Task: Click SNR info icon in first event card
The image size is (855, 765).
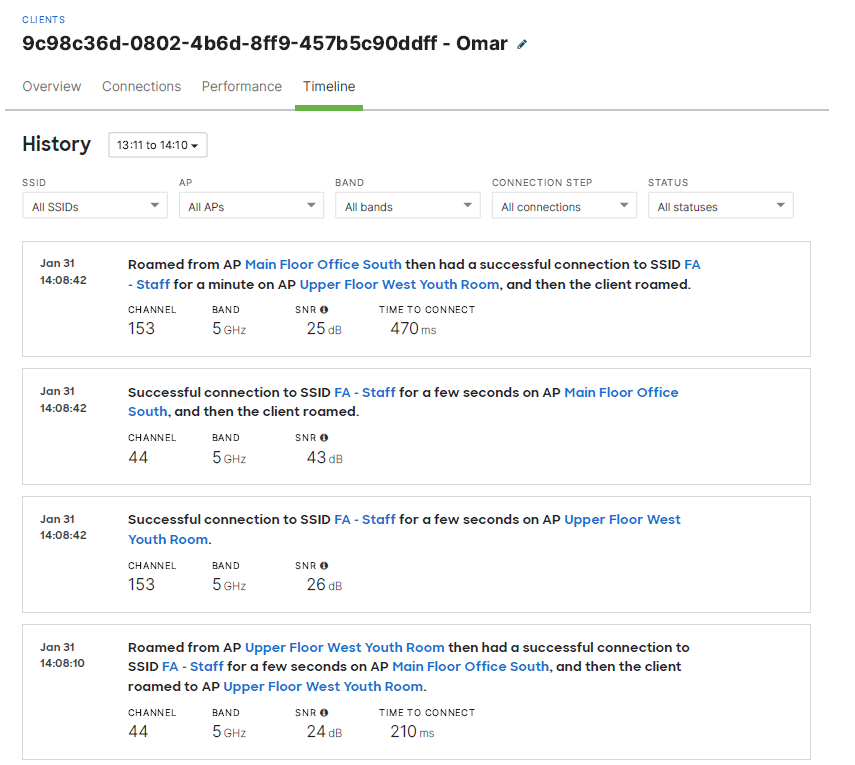Action: pyautogui.click(x=324, y=310)
